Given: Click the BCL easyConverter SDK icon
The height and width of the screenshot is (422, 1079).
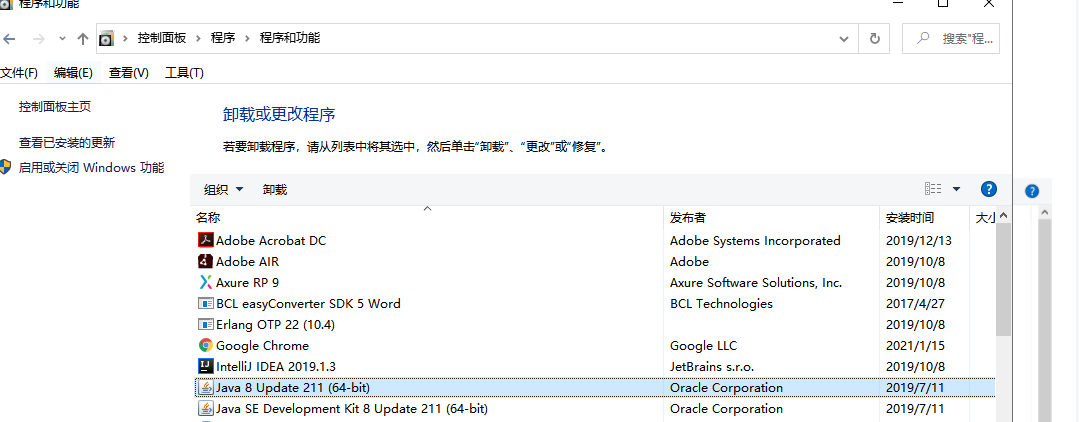Looking at the screenshot, I should tap(206, 304).
